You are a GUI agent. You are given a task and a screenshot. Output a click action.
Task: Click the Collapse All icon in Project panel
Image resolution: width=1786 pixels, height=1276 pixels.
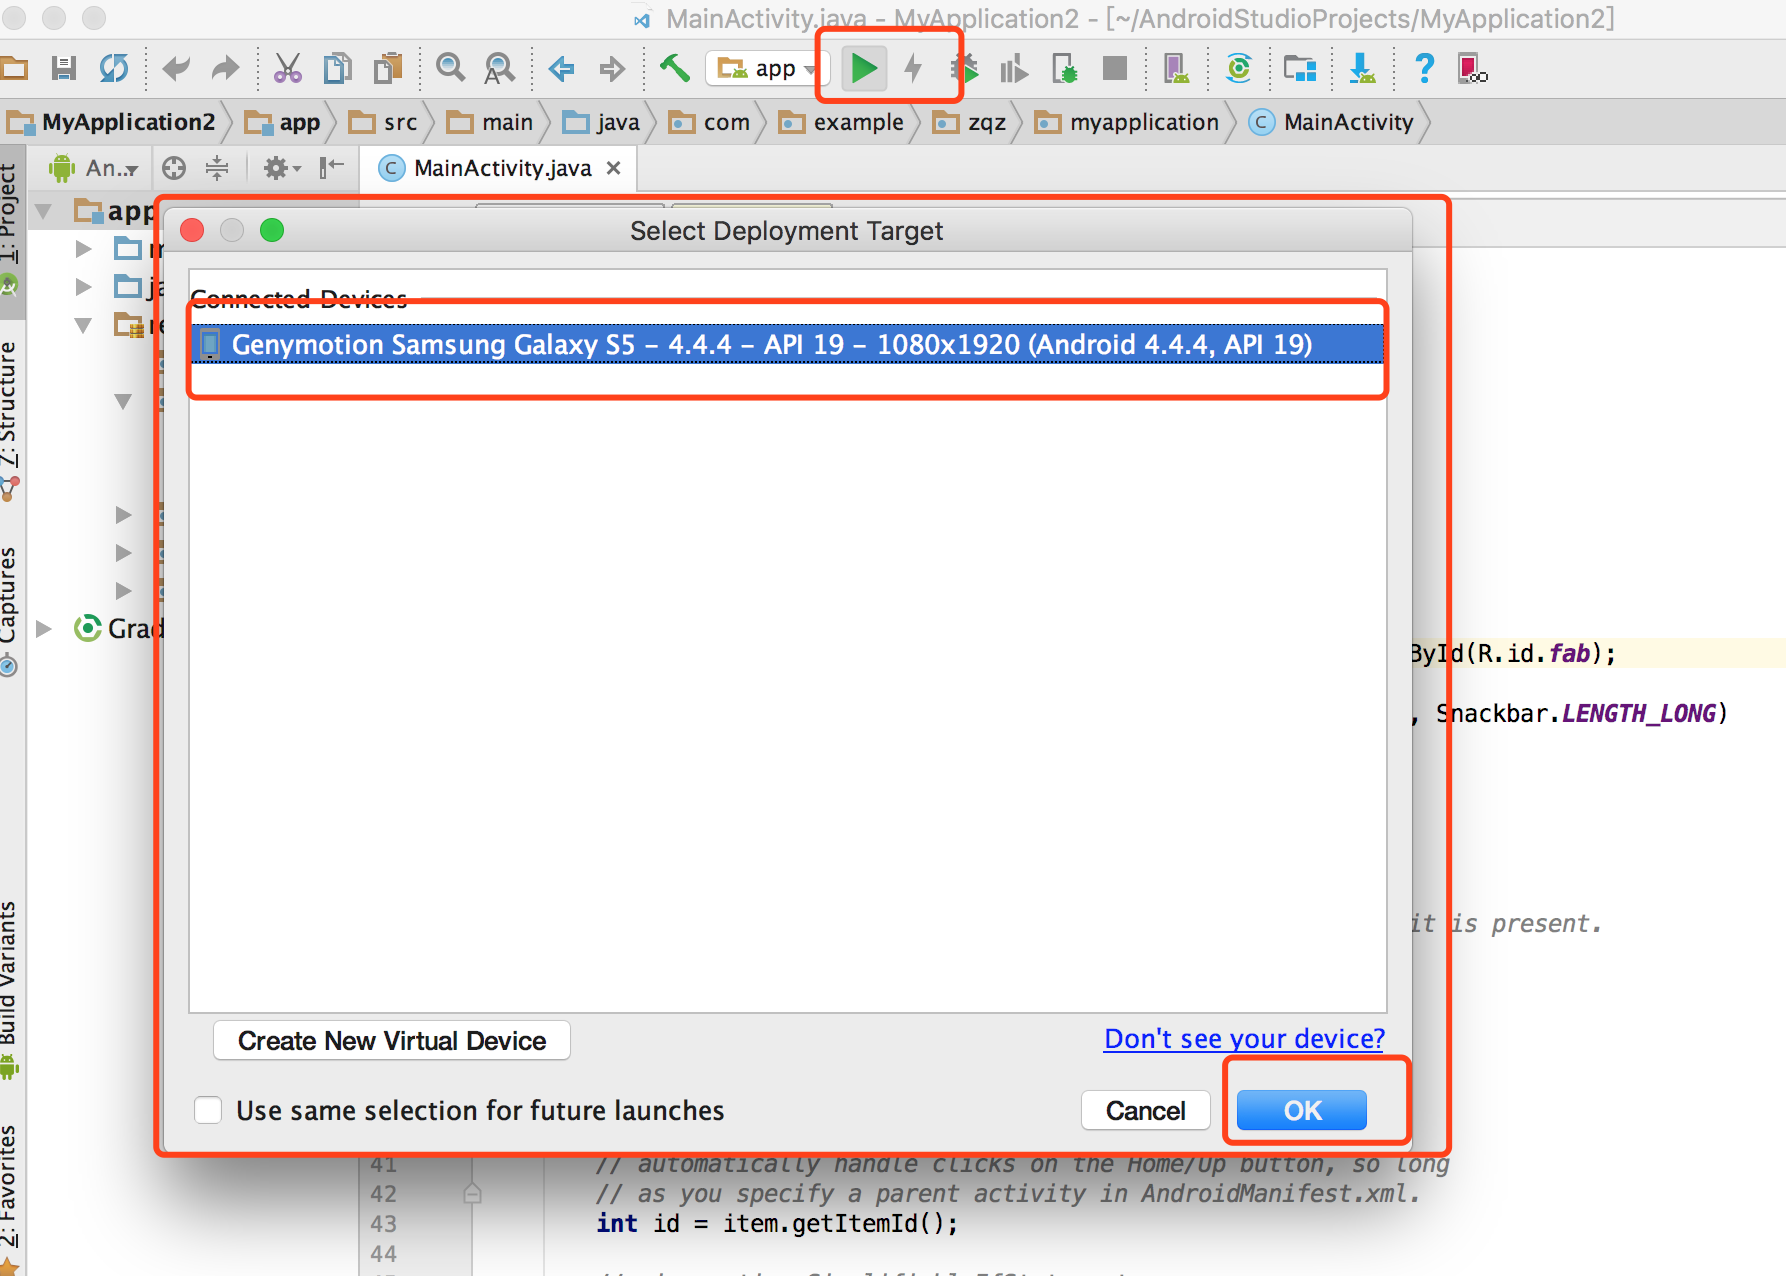click(217, 168)
